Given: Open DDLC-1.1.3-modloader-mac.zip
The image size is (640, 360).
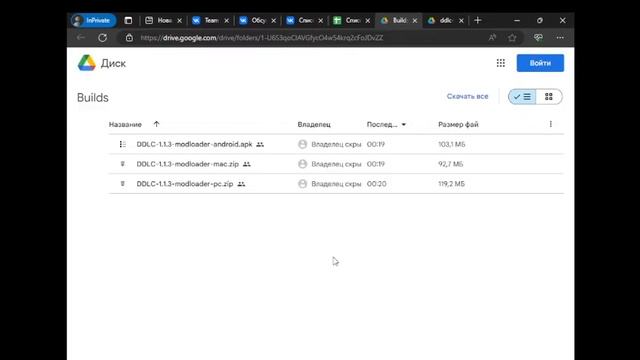Looking at the screenshot, I should click(x=188, y=164).
